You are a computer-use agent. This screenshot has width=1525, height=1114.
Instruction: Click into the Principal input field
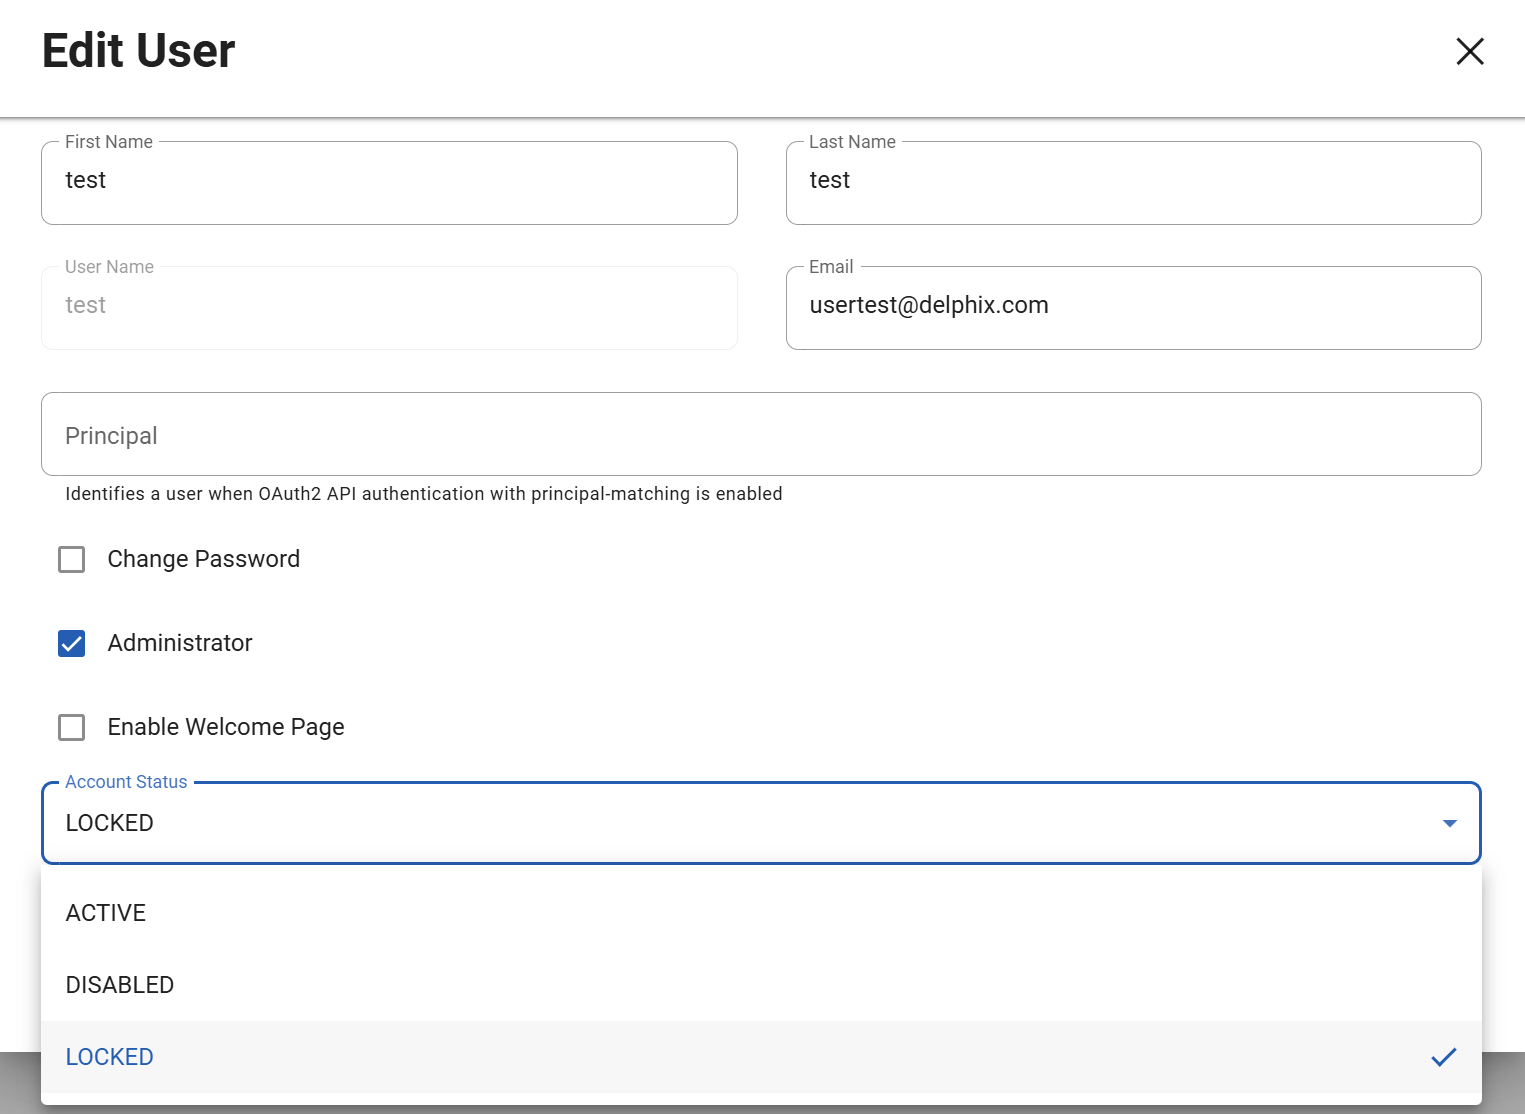pos(760,435)
